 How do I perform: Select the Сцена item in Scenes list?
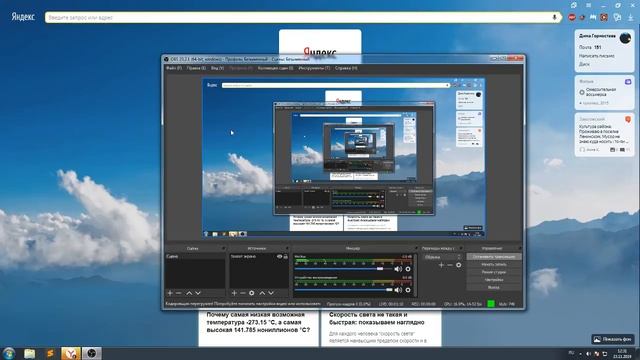(x=195, y=256)
